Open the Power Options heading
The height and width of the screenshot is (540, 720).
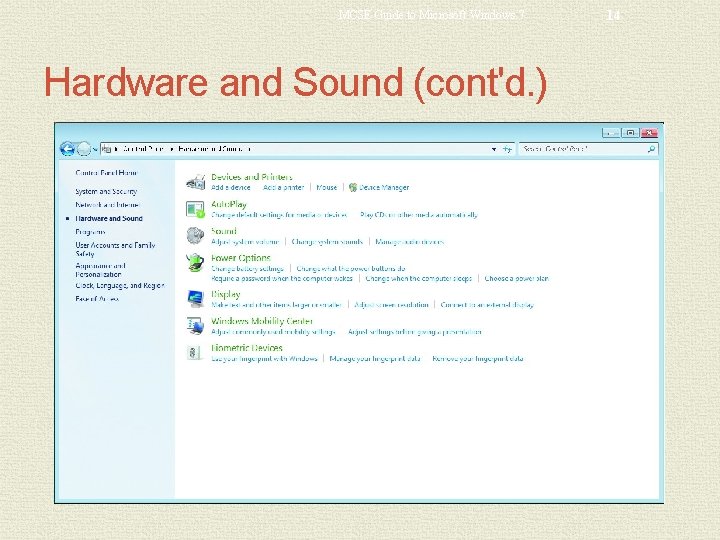[x=241, y=258]
